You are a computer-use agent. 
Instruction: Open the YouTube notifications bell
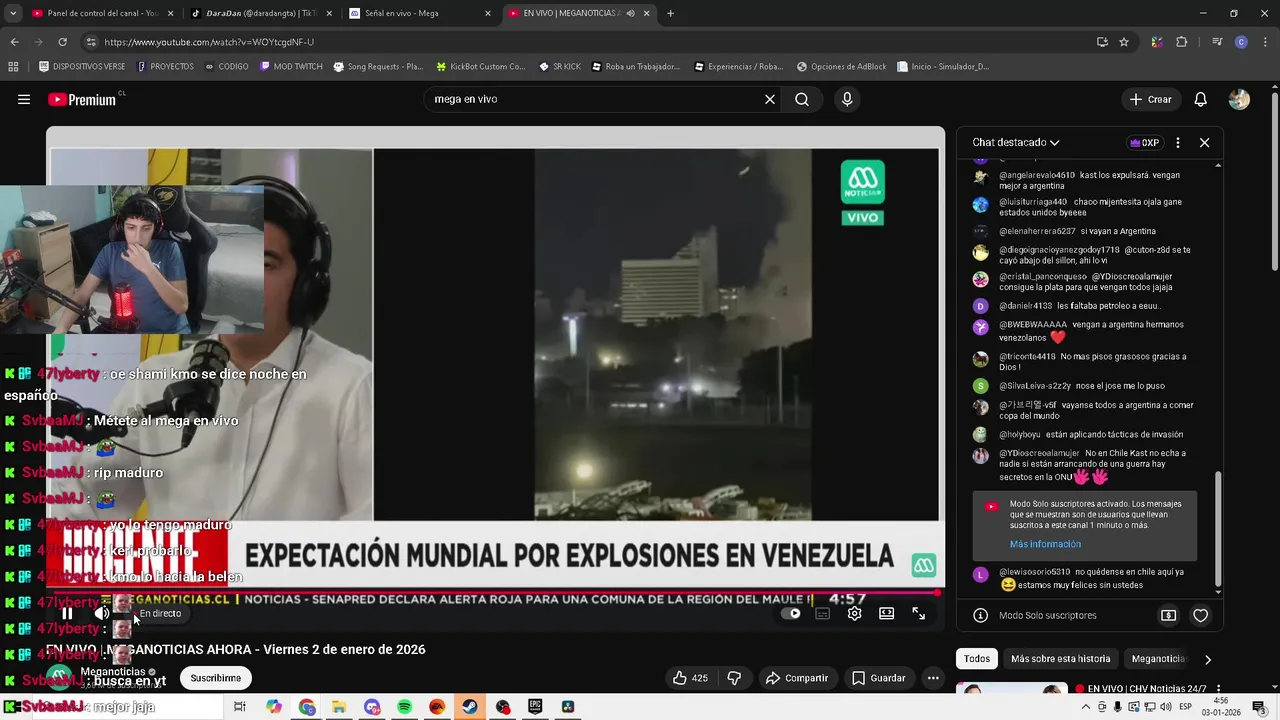(1201, 99)
